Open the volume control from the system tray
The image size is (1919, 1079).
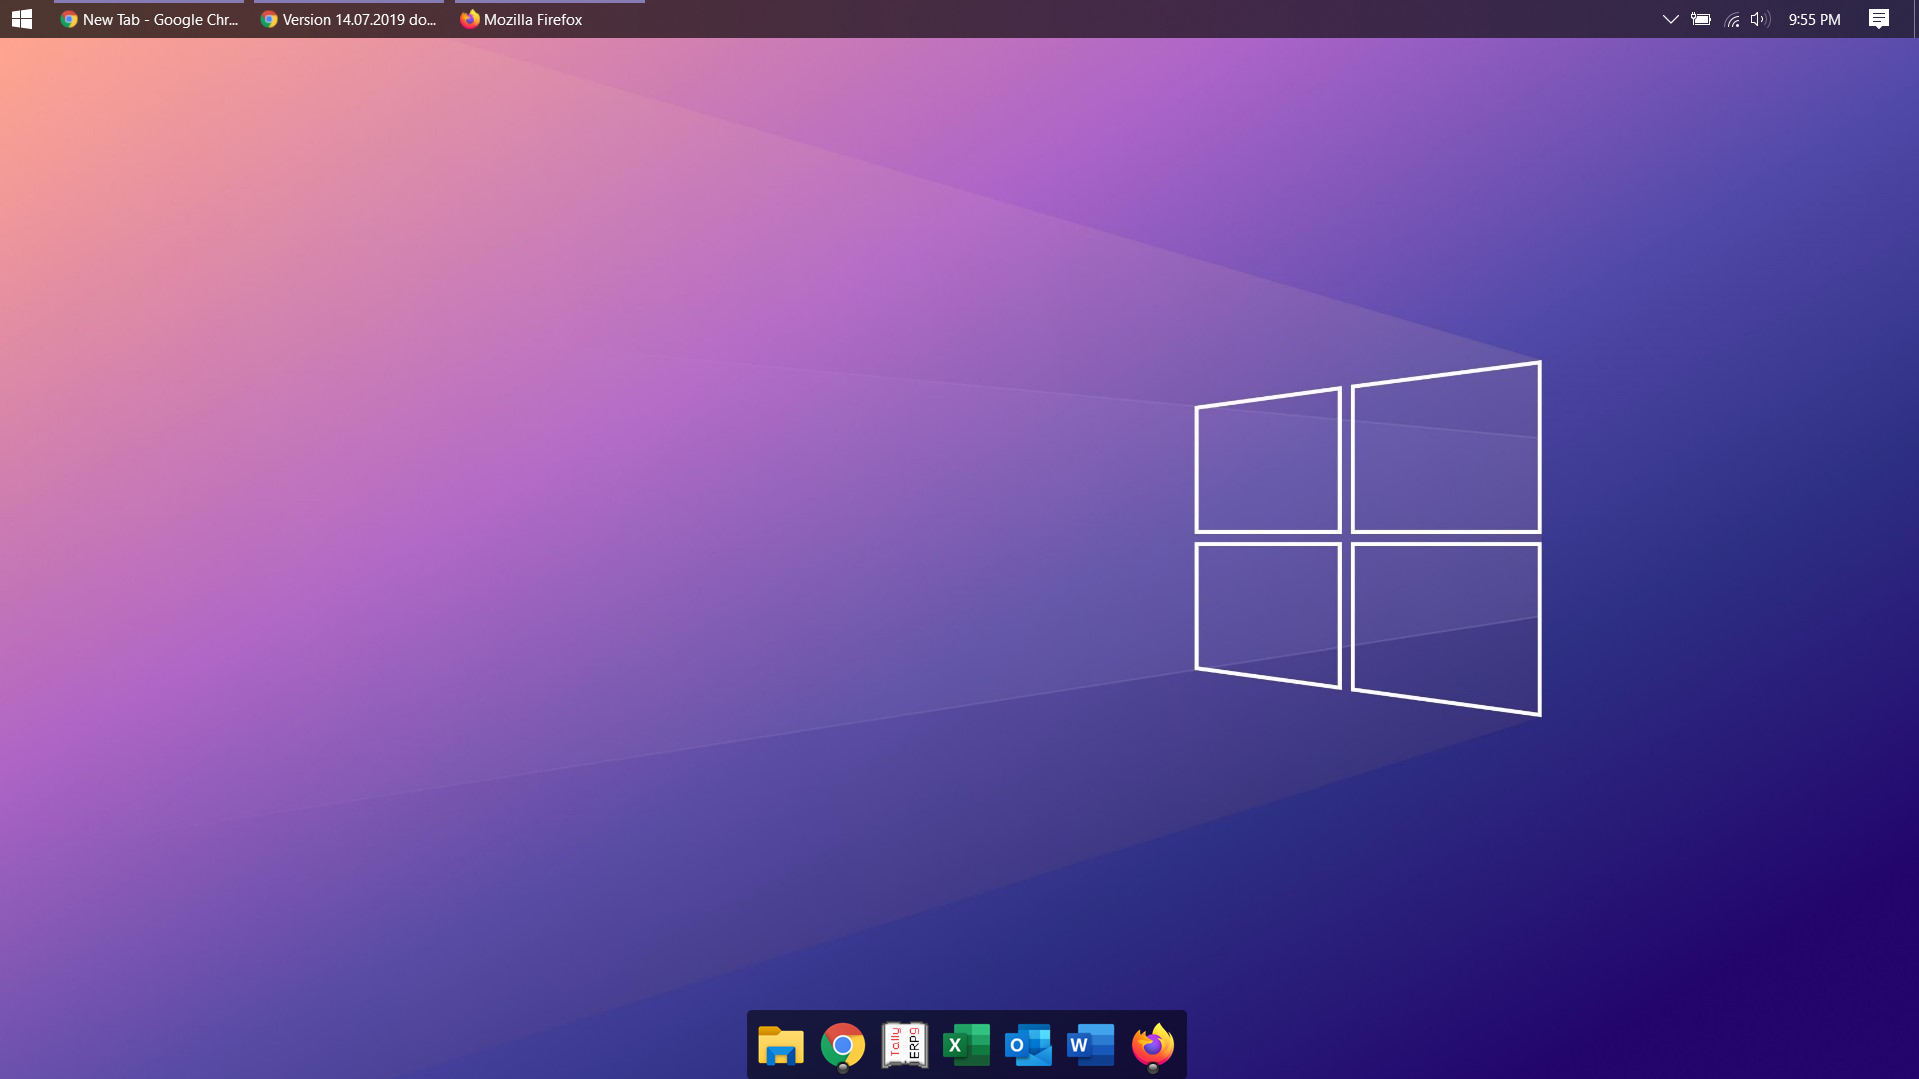tap(1759, 19)
